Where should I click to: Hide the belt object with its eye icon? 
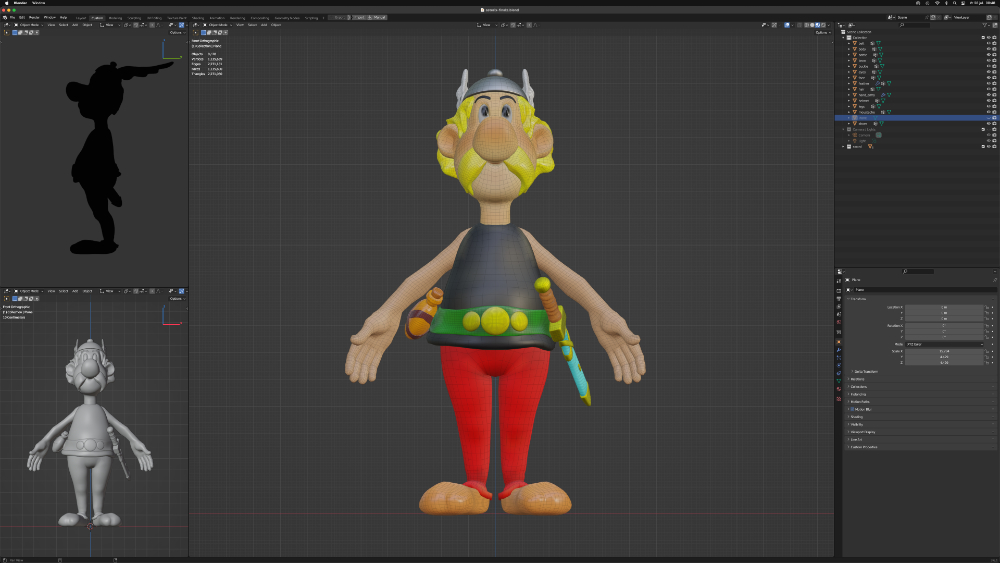(989, 43)
